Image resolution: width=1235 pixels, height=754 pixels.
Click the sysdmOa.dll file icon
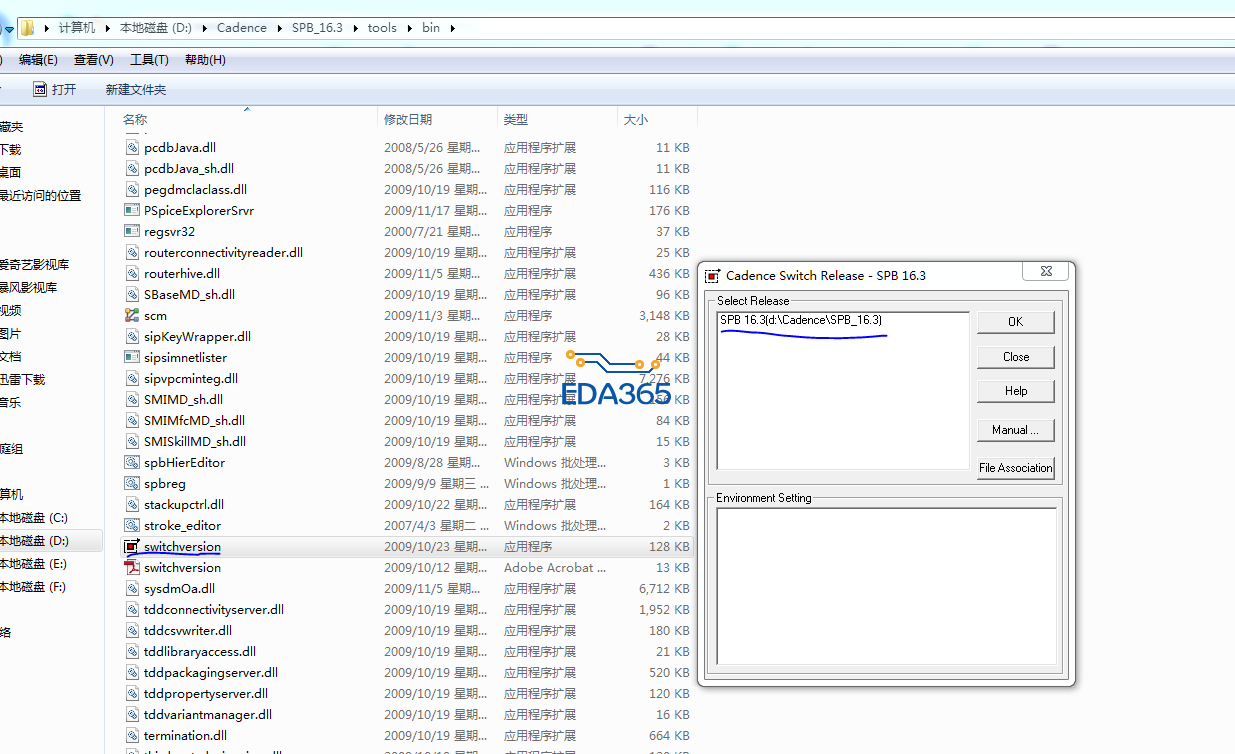(x=132, y=588)
